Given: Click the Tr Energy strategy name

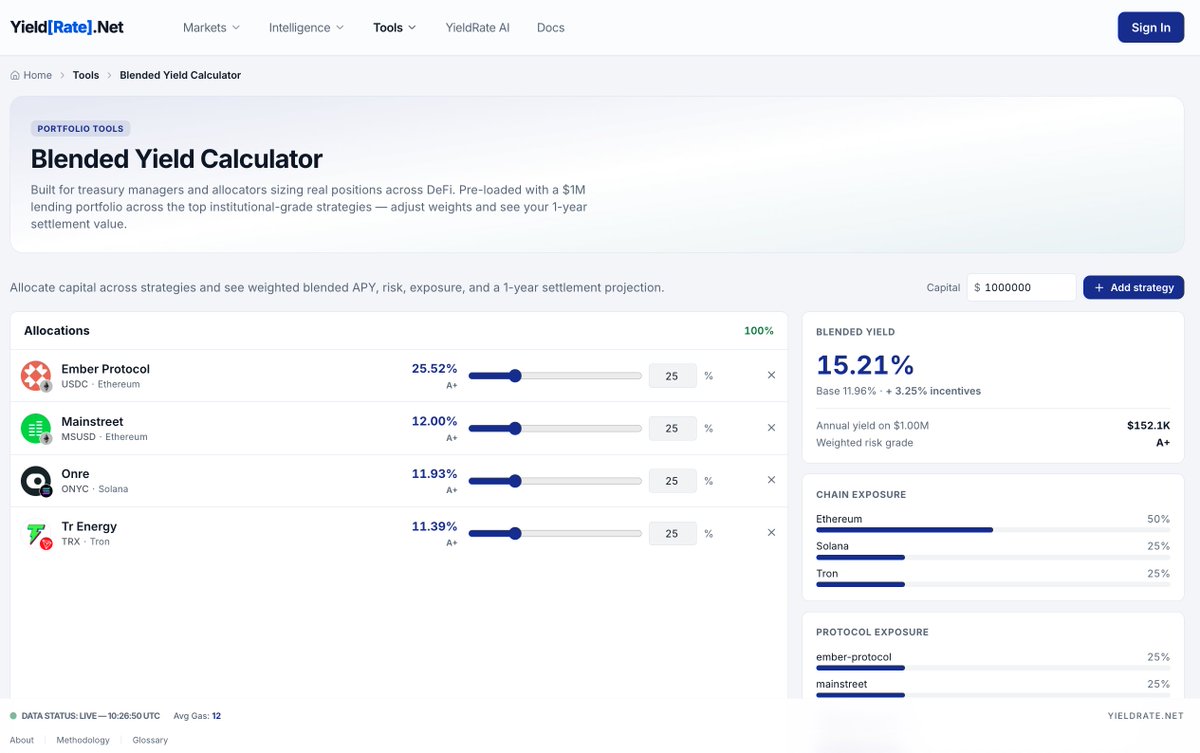Looking at the screenshot, I should (x=89, y=526).
